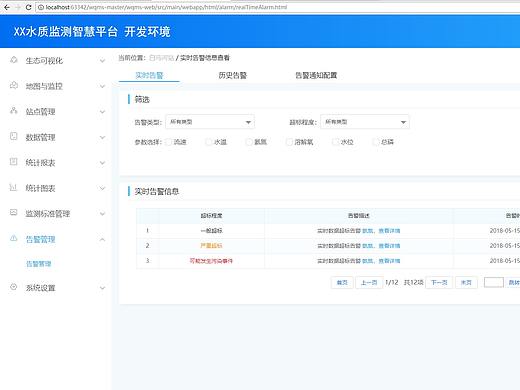The height and width of the screenshot is (390, 520).
Task: Click the 监测标准管理 sidebar icon
Action: point(14,213)
